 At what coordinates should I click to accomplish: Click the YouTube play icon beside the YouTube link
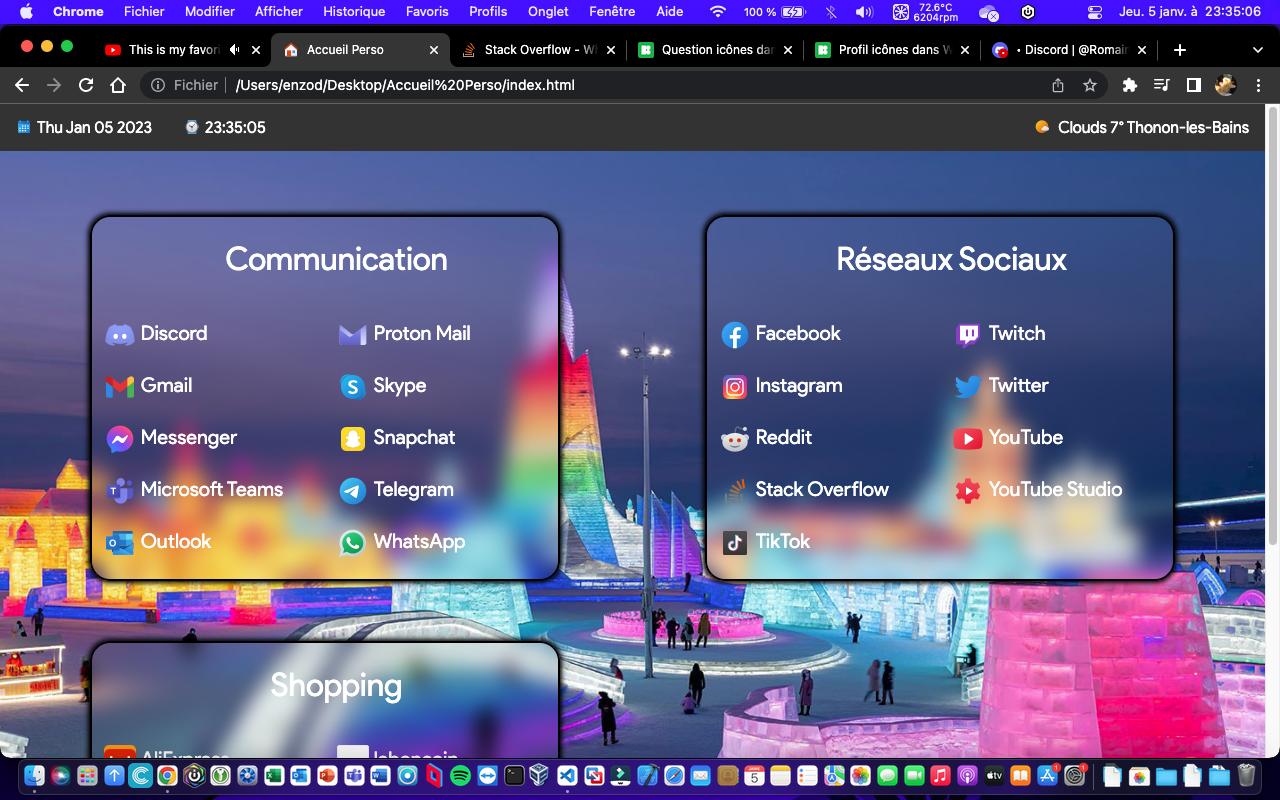coord(968,438)
